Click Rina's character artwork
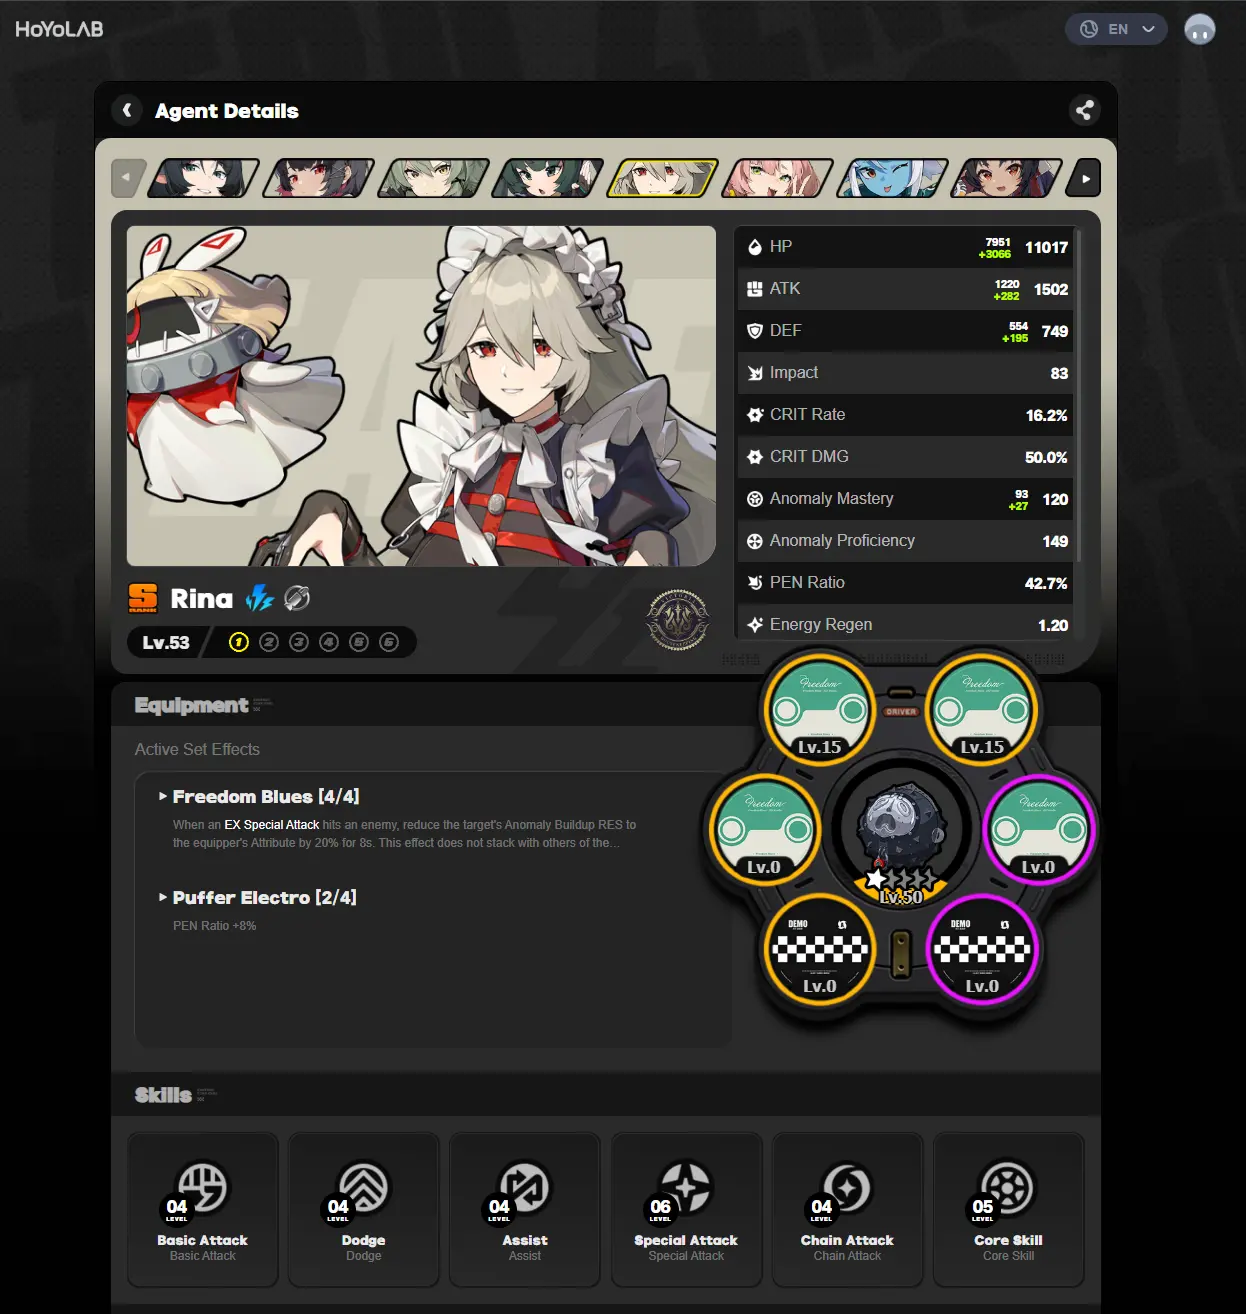This screenshot has height=1314, width=1246. coord(421,396)
